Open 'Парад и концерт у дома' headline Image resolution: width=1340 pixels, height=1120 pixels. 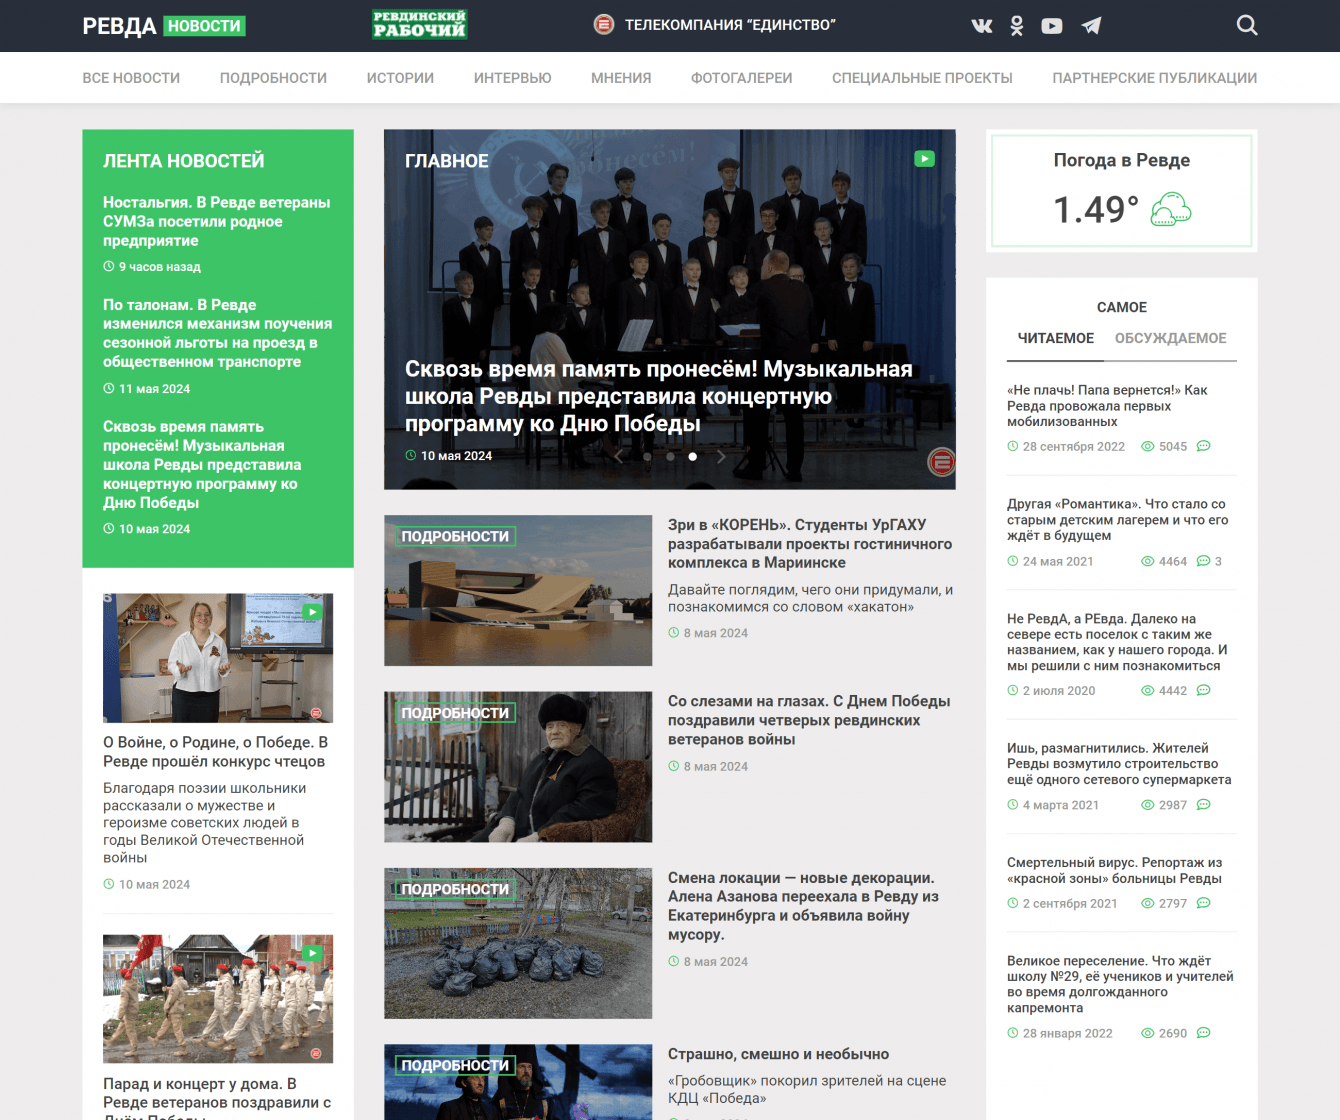[x=217, y=1098]
